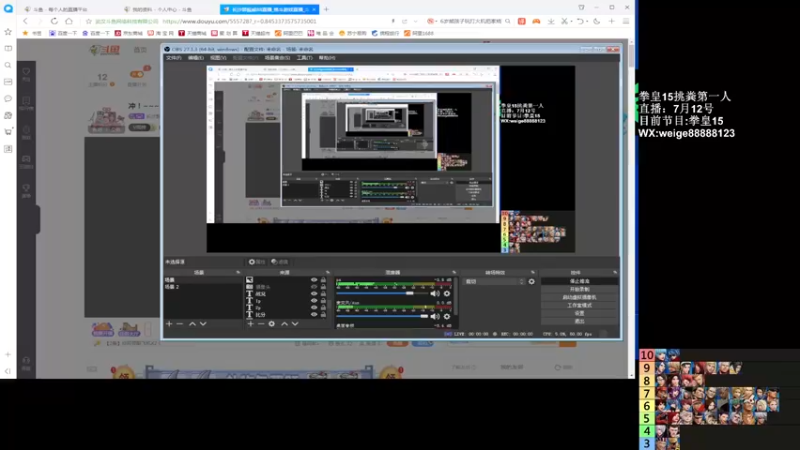The height and width of the screenshot is (450, 800).
Task: Open the scene transition type dropdown
Action: coord(494,282)
